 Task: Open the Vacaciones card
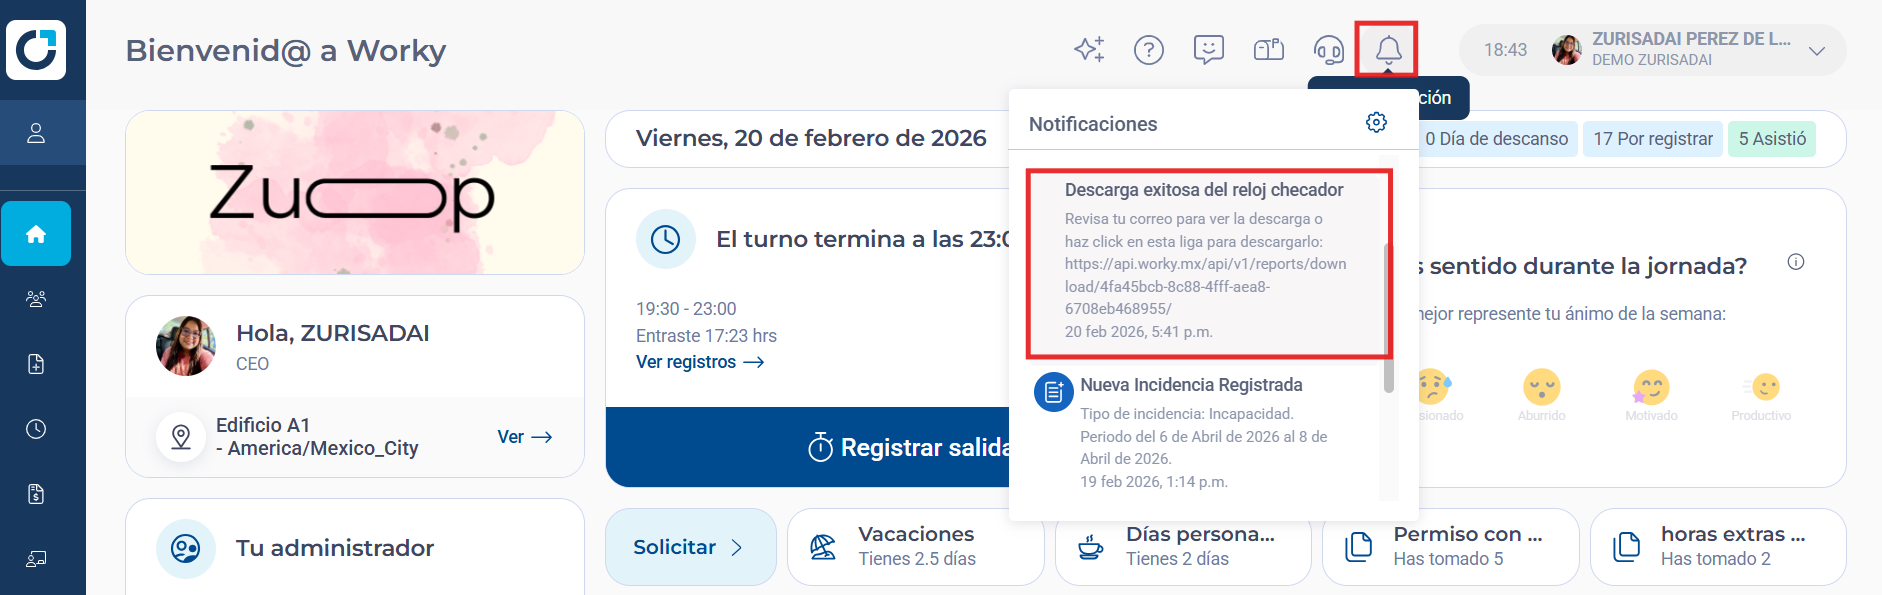pyautogui.click(x=915, y=547)
